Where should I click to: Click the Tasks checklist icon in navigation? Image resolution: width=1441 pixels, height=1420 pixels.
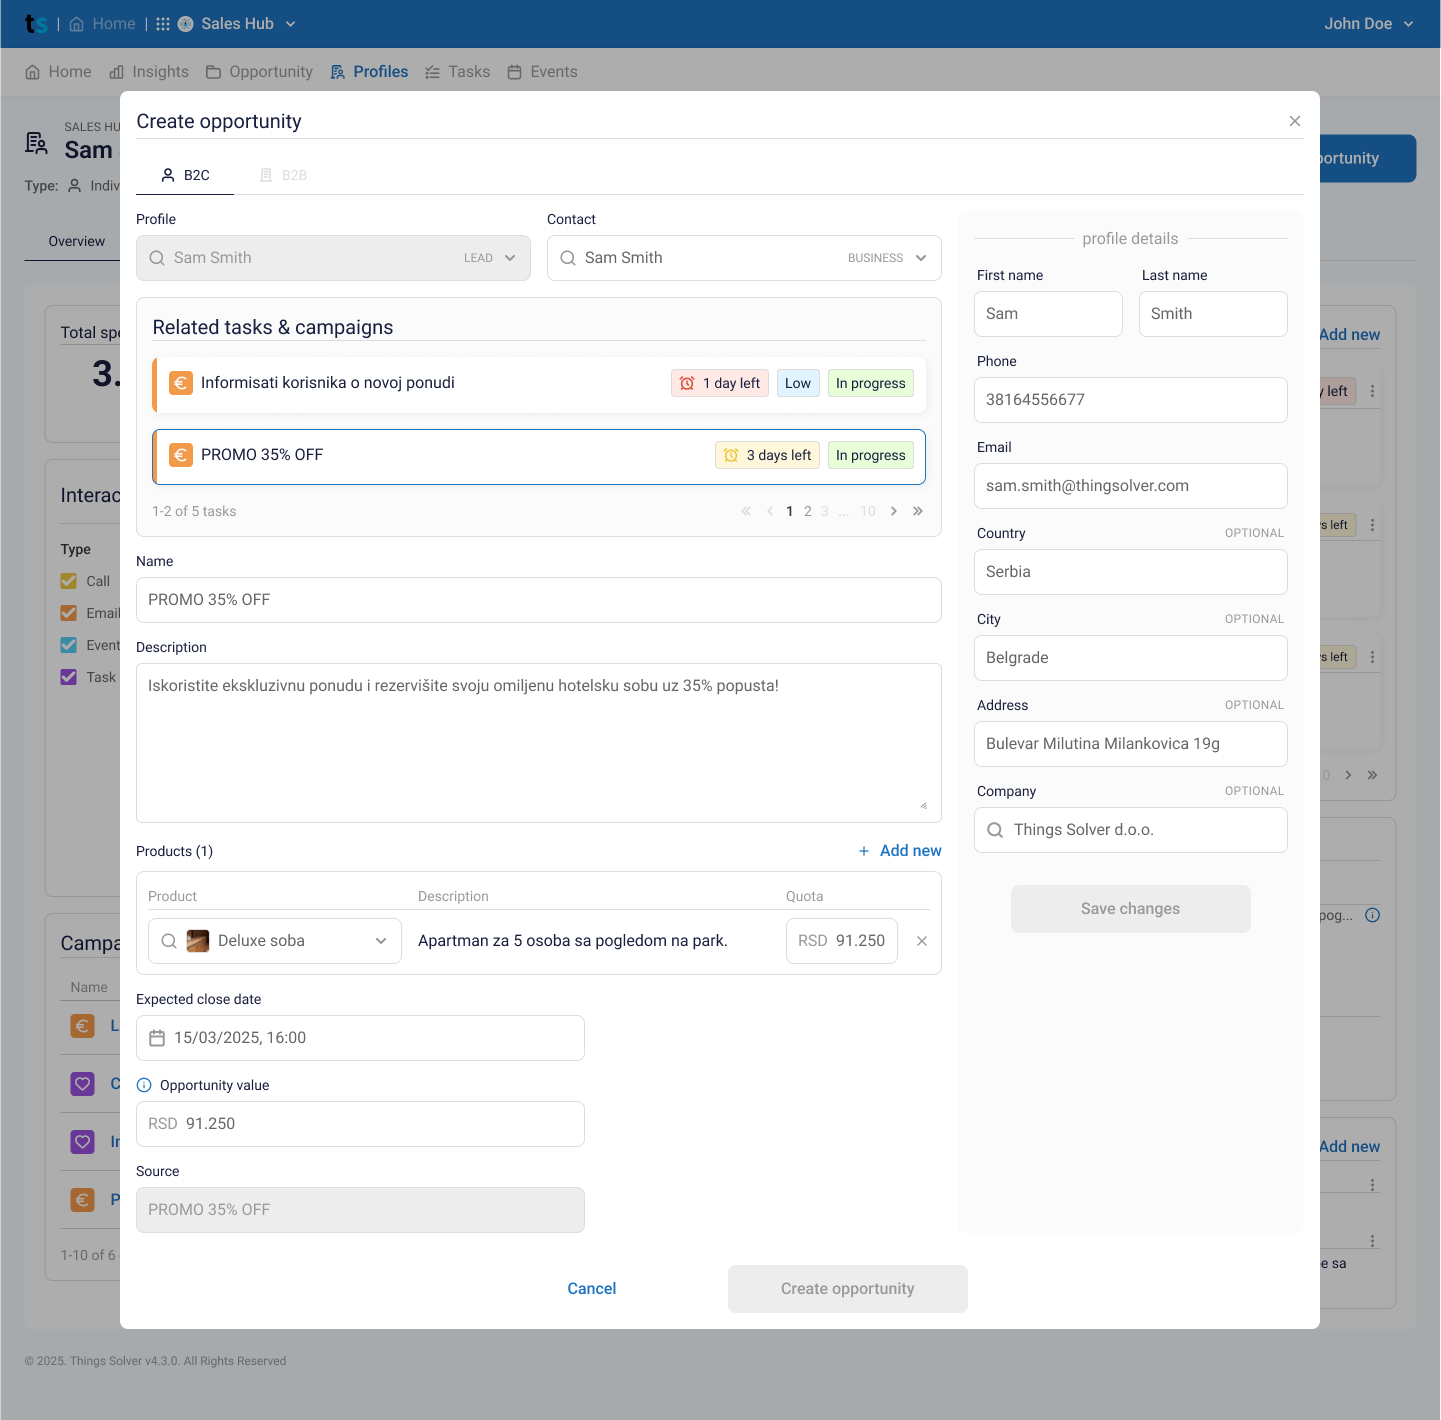(x=433, y=72)
